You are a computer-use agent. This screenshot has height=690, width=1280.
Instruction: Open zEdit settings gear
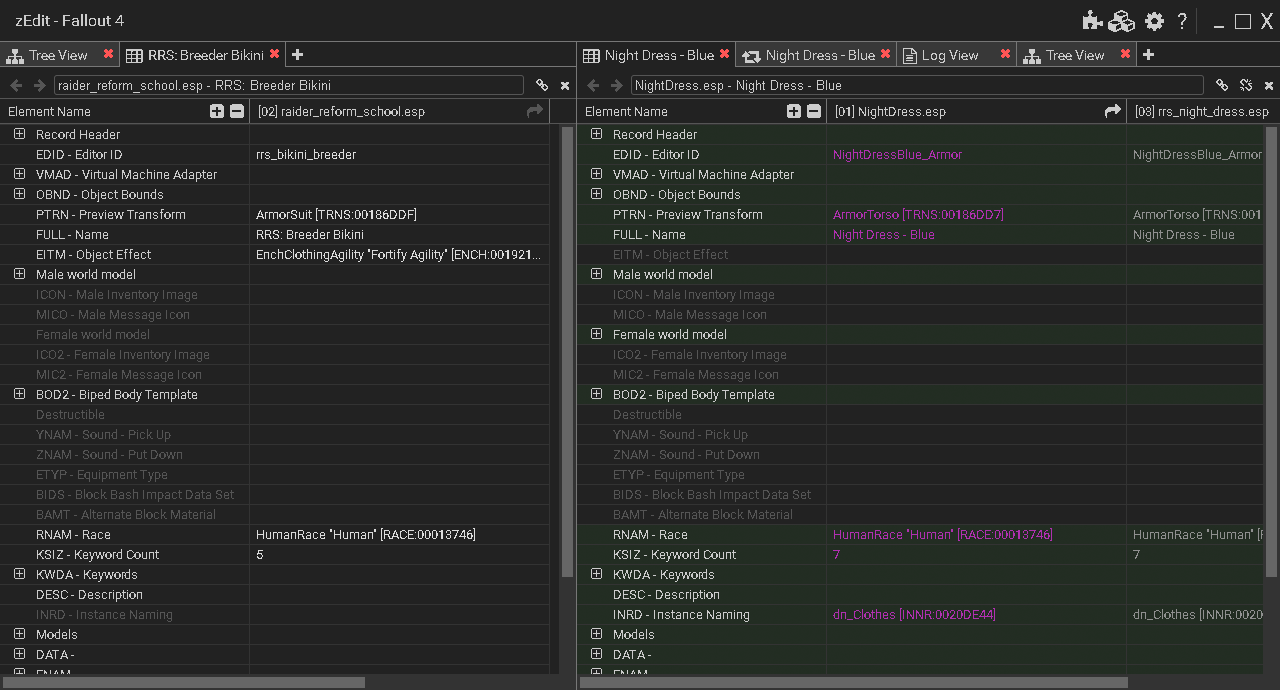pyautogui.click(x=1154, y=21)
